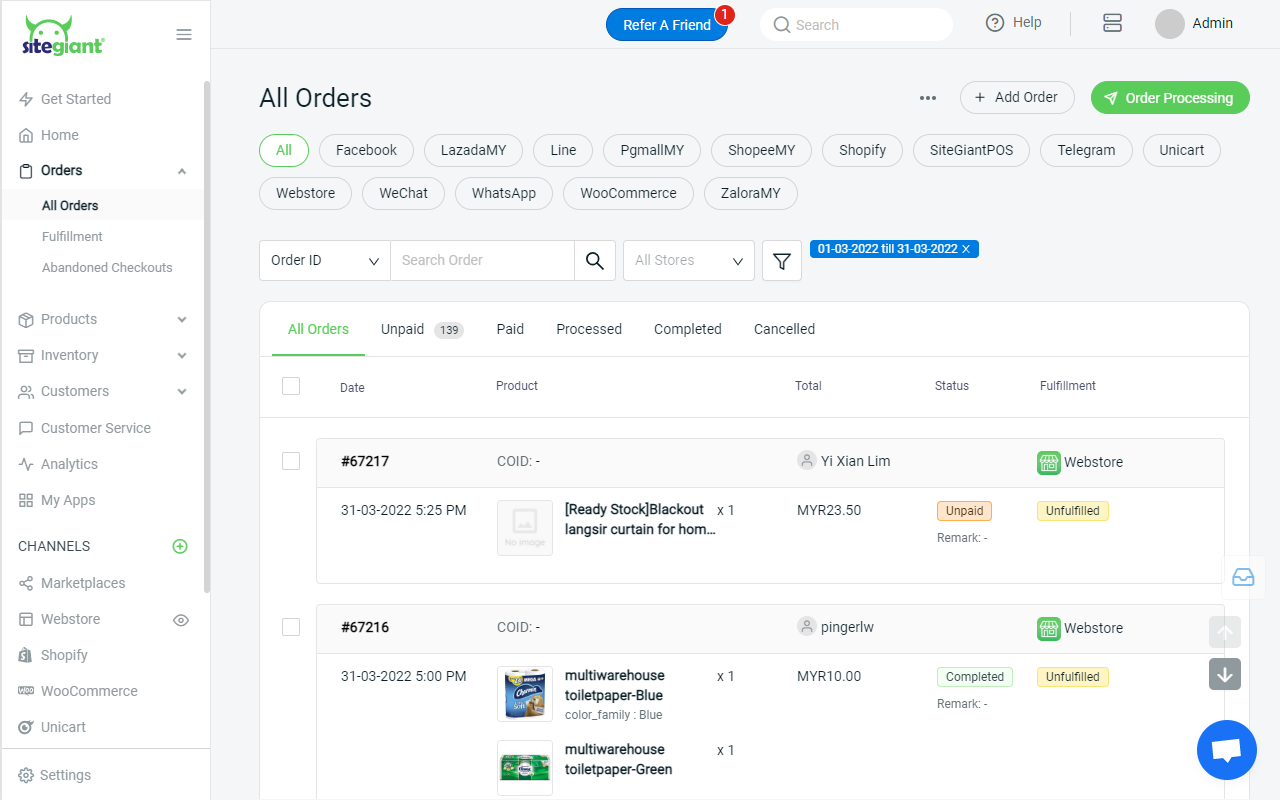Collapse the Orders sidebar menu
This screenshot has width=1280, height=800.
[182, 171]
